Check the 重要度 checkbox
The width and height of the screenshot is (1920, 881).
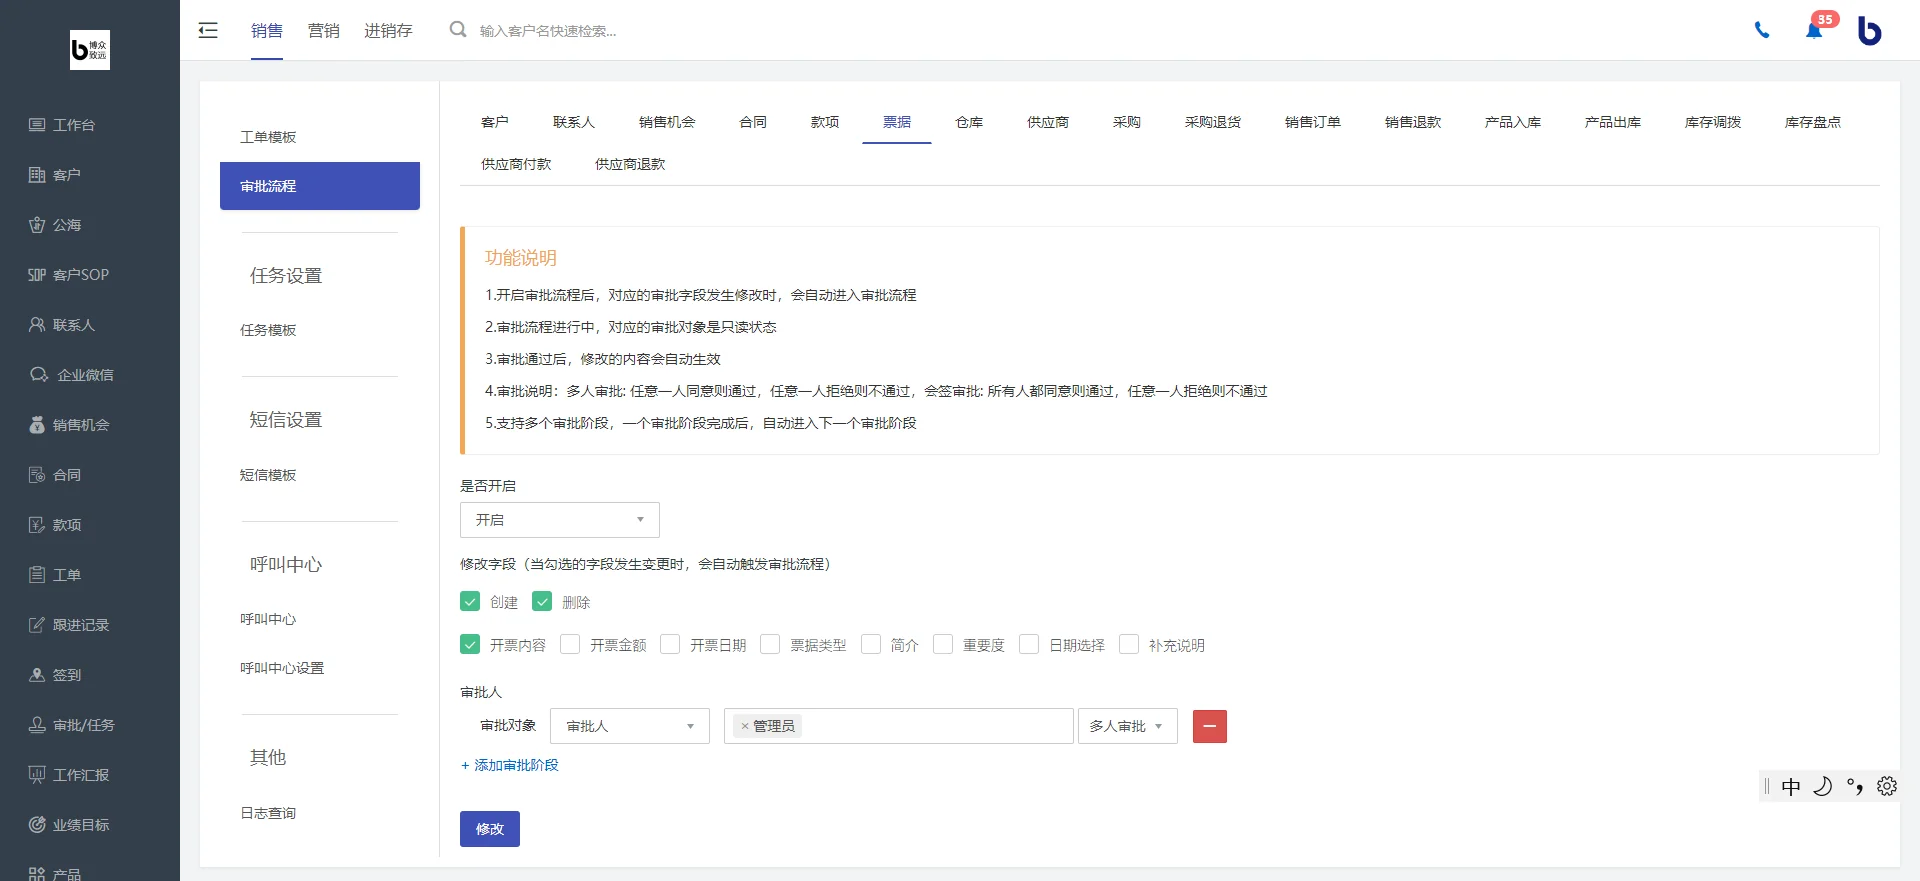click(943, 644)
